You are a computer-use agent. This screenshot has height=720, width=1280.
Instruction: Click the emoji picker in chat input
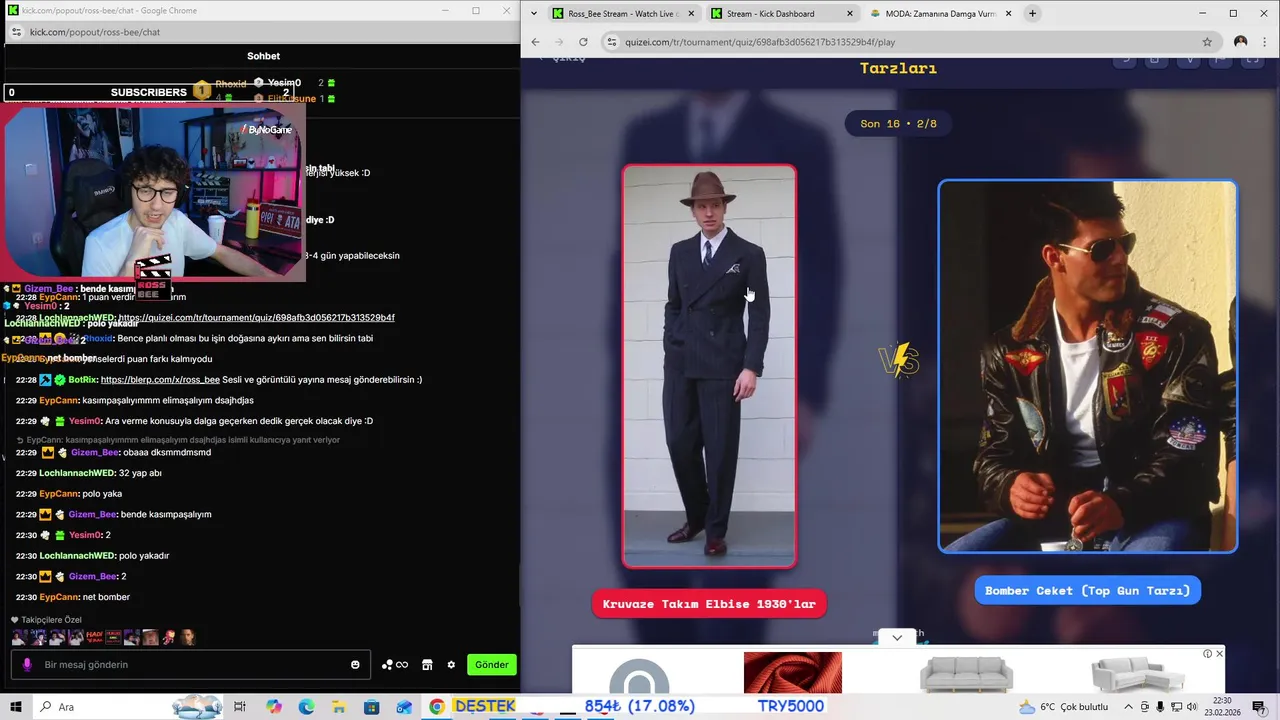pyautogui.click(x=355, y=665)
